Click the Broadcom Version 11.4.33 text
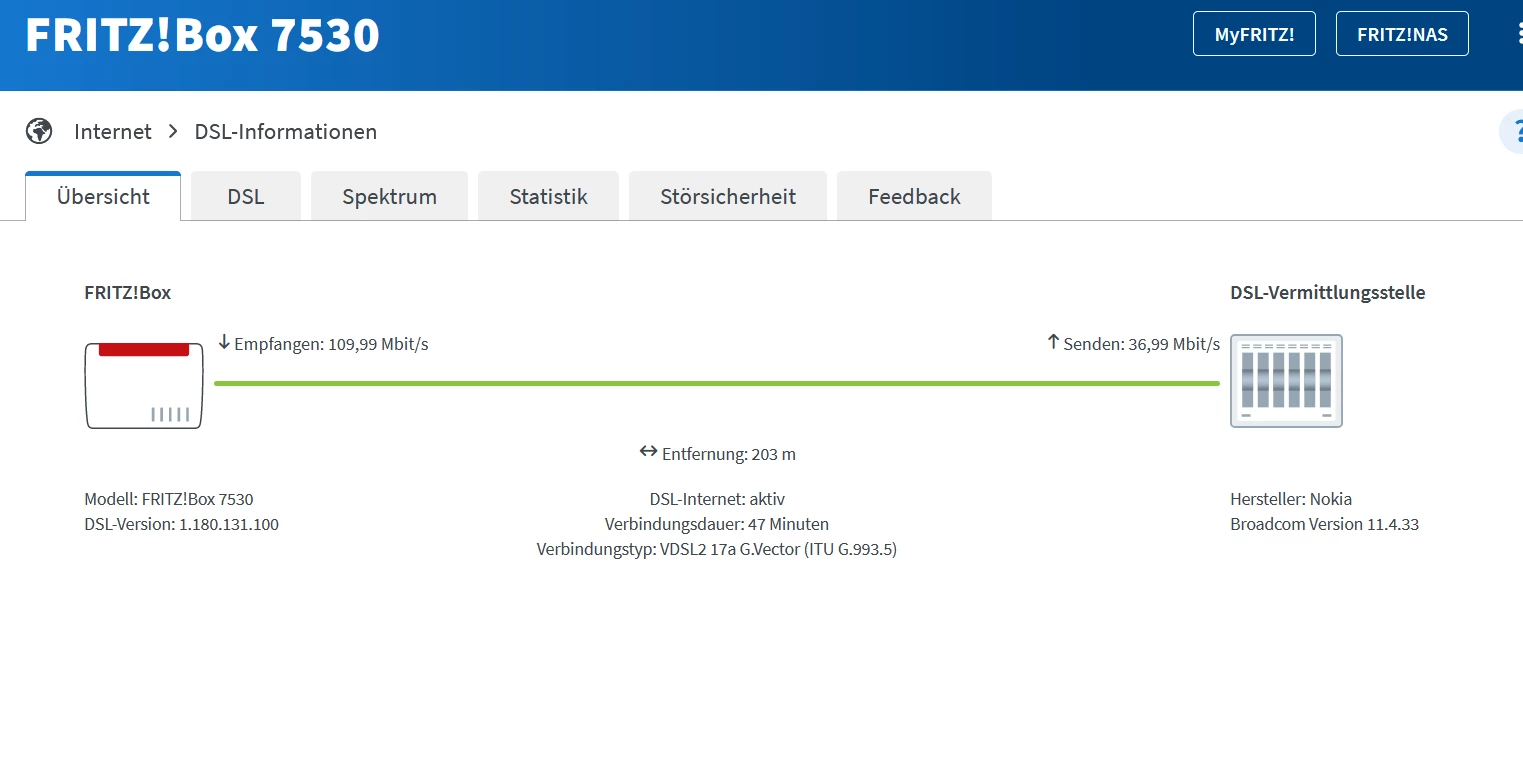This screenshot has width=1523, height=757. point(1325,524)
